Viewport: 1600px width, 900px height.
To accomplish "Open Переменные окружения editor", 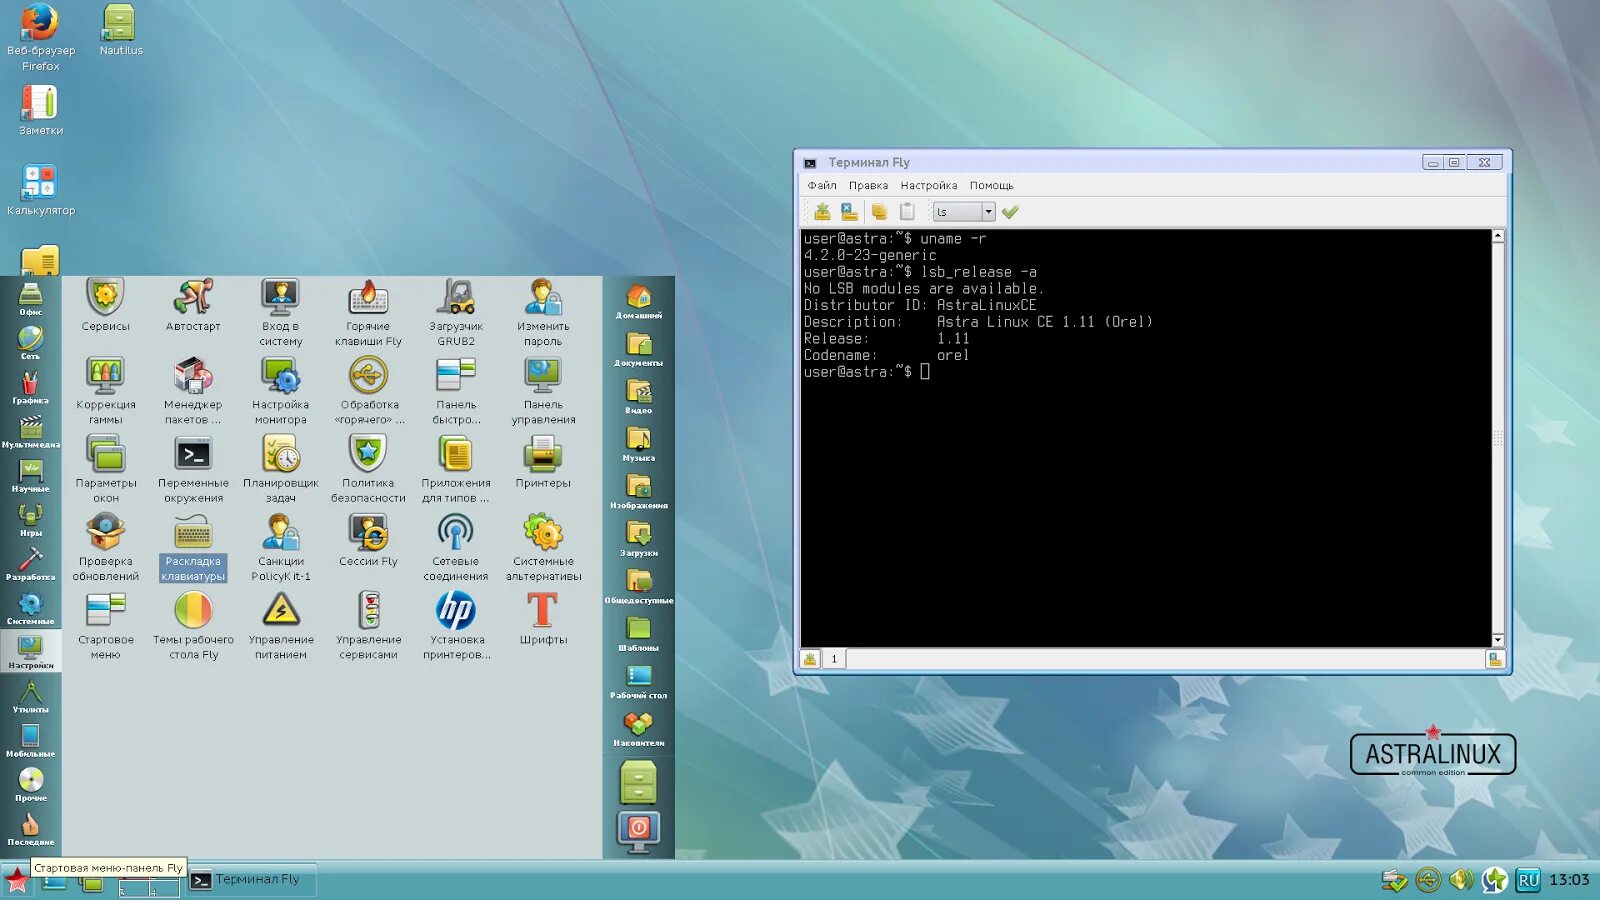I will 193,469.
